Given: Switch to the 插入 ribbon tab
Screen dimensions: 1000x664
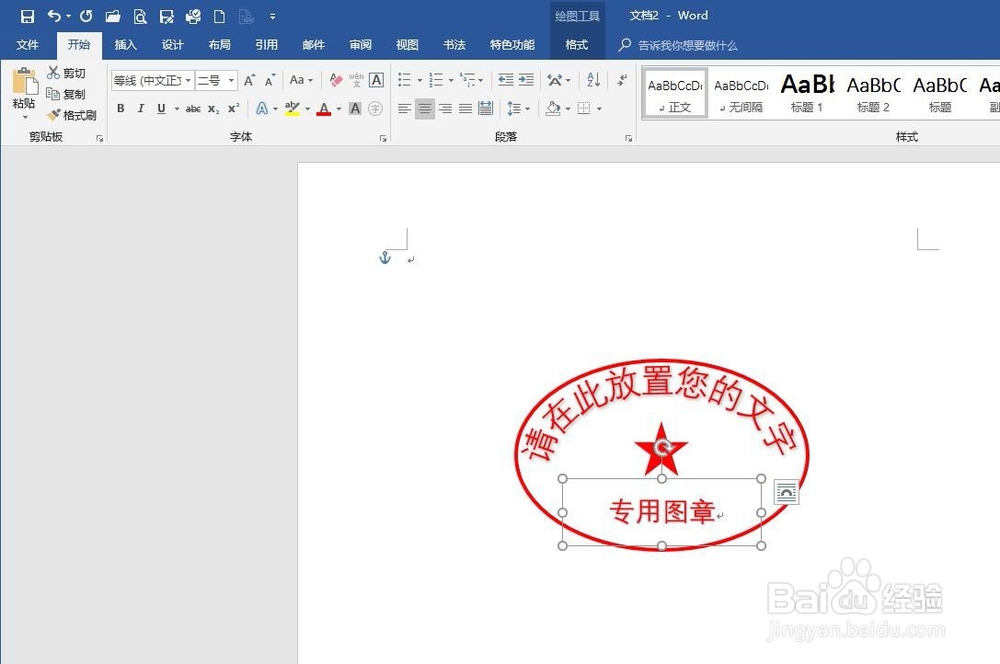Looking at the screenshot, I should pyautogui.click(x=125, y=44).
